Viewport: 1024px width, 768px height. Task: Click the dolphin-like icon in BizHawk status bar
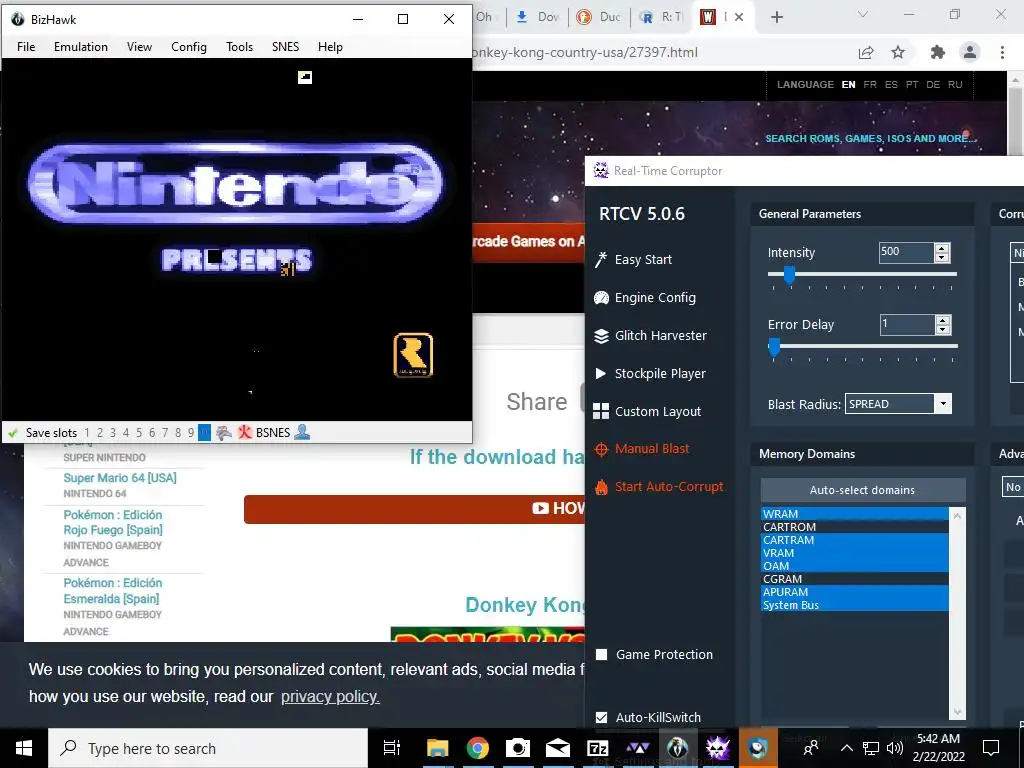224,432
